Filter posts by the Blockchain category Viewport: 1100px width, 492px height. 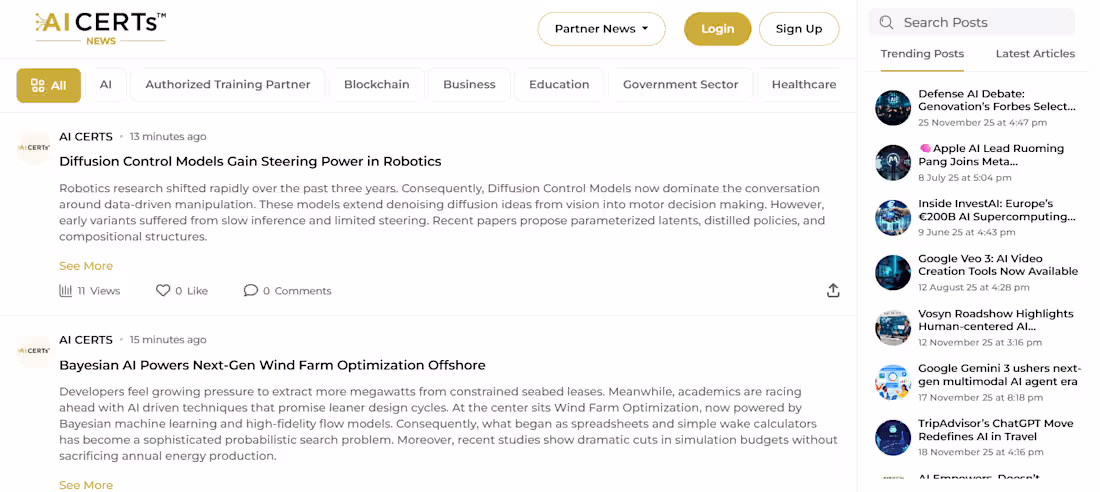[x=377, y=85]
